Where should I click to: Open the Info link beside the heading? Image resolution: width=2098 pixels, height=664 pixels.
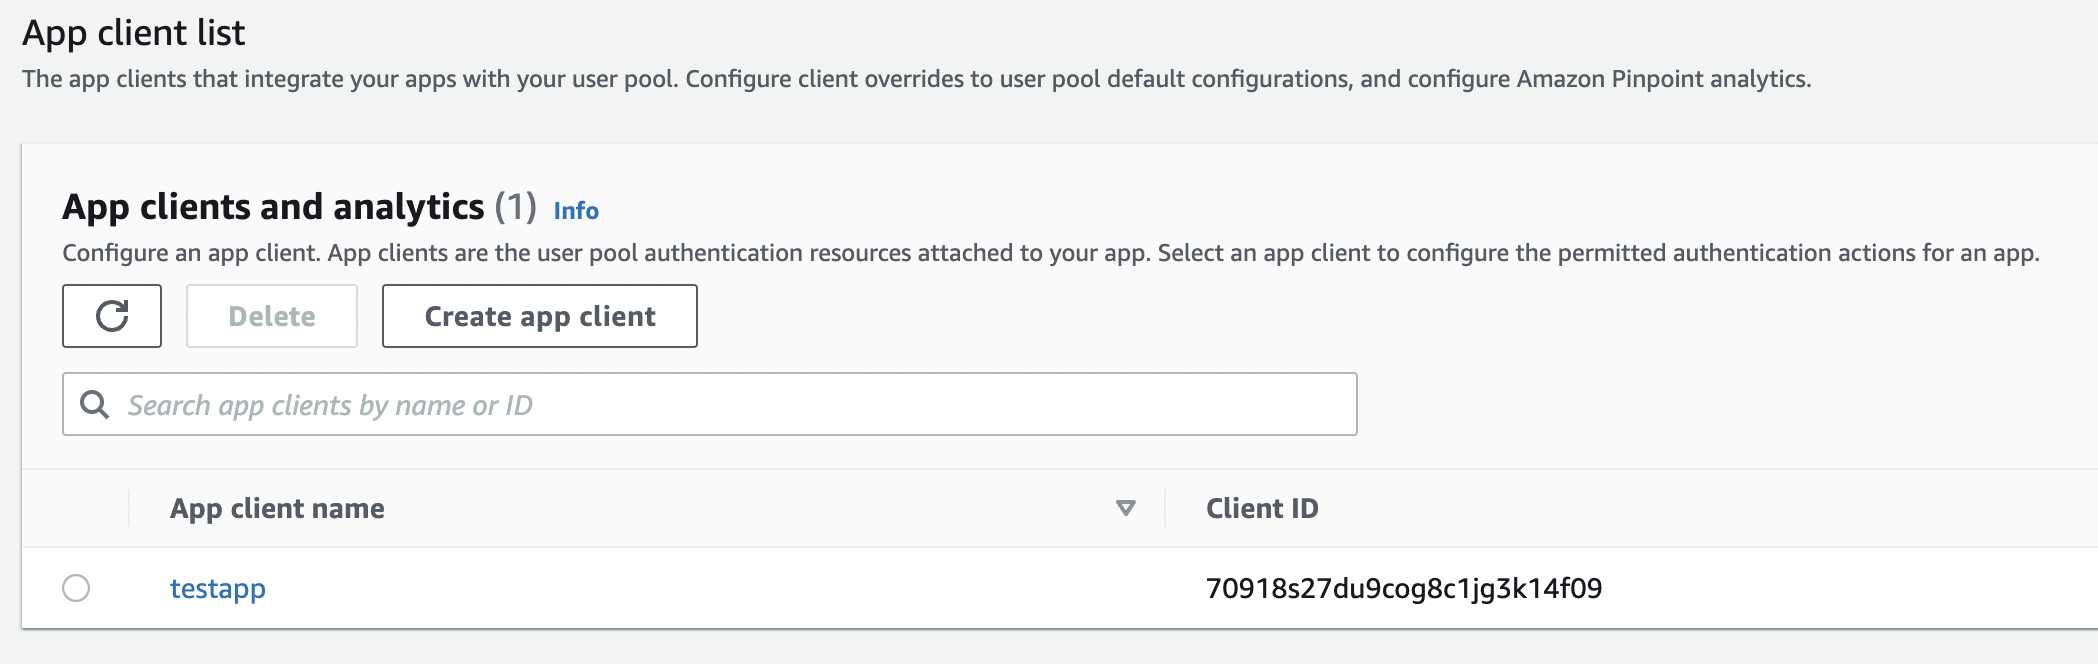click(576, 211)
